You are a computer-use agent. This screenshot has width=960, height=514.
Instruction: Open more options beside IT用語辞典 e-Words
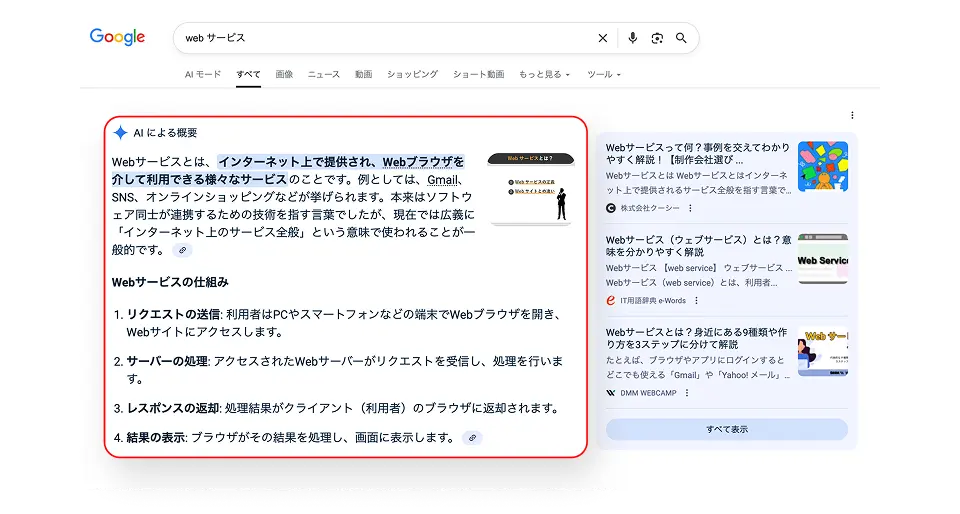(697, 300)
